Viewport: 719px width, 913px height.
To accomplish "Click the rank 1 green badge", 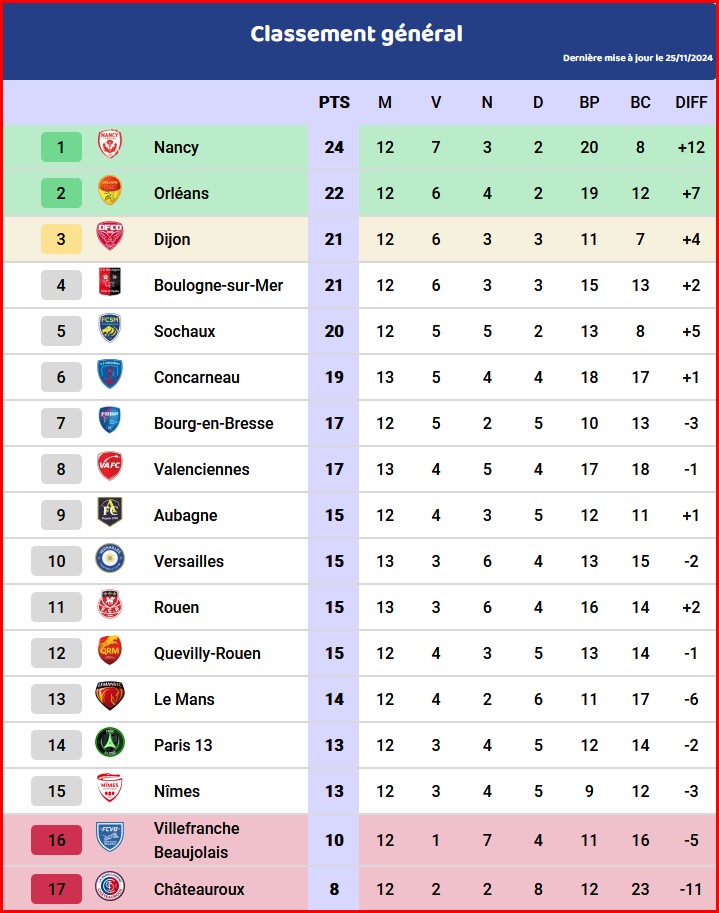I will click(61, 147).
